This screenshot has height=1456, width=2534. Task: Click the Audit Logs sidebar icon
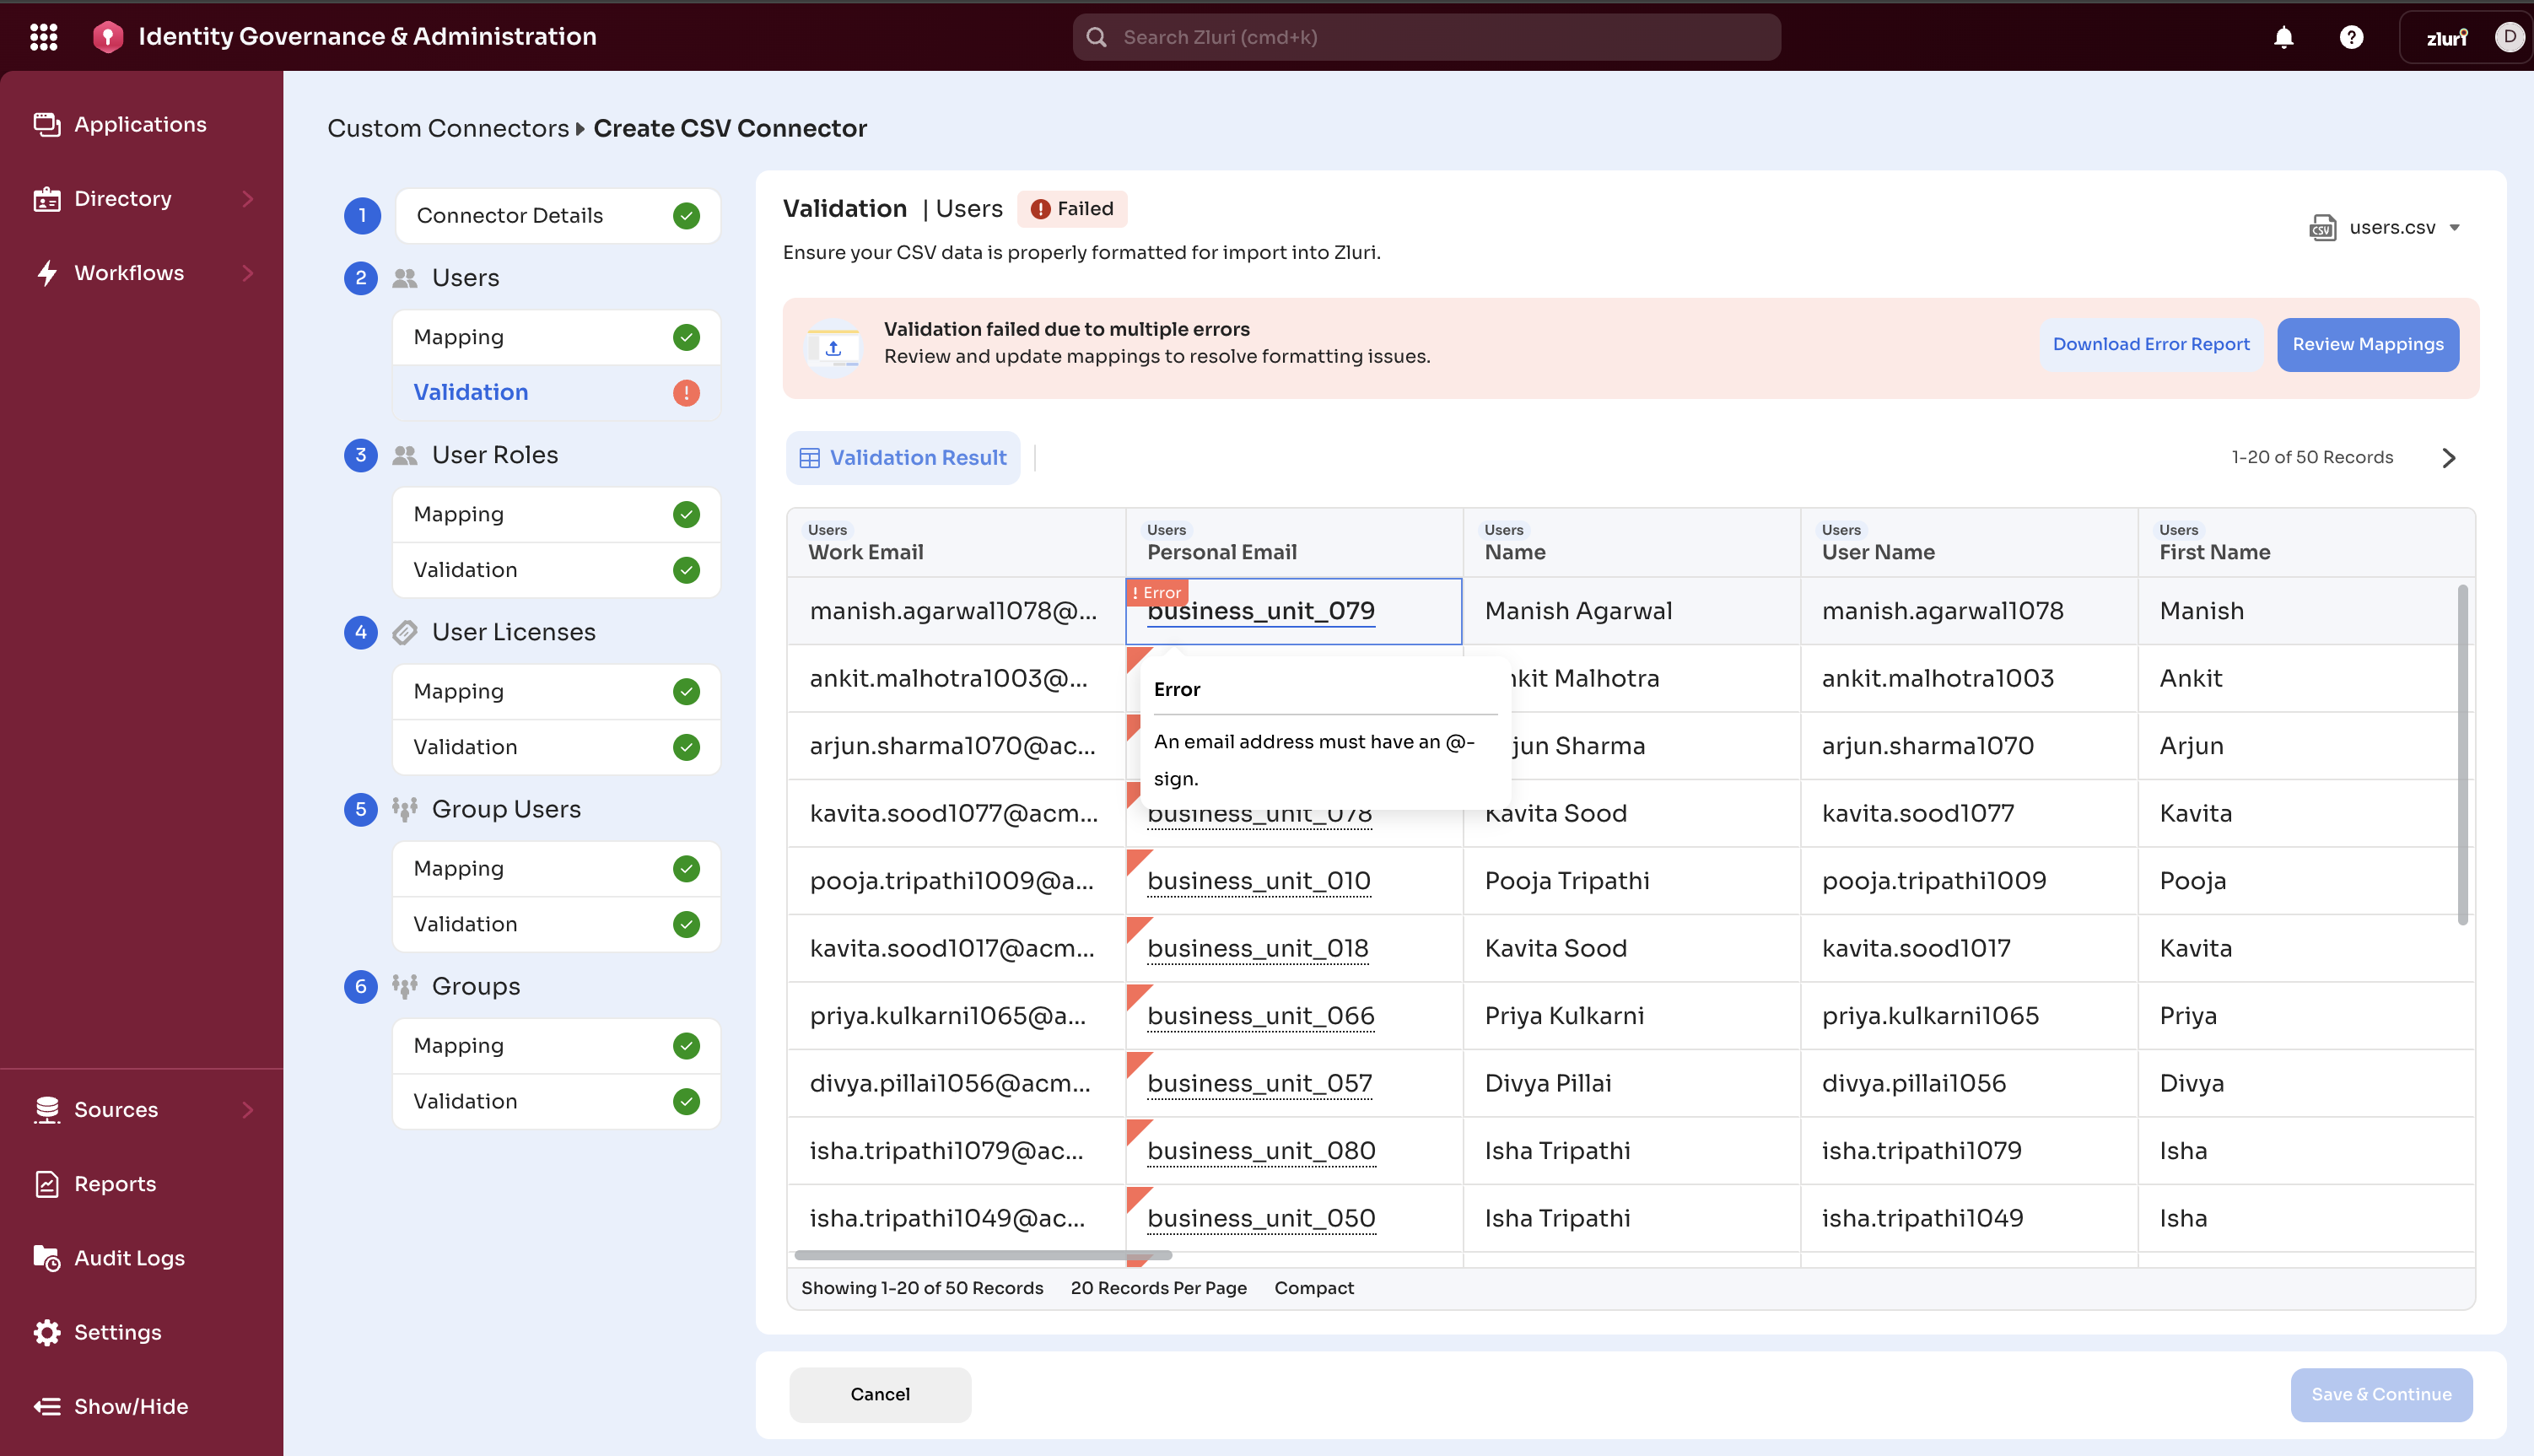click(x=47, y=1258)
